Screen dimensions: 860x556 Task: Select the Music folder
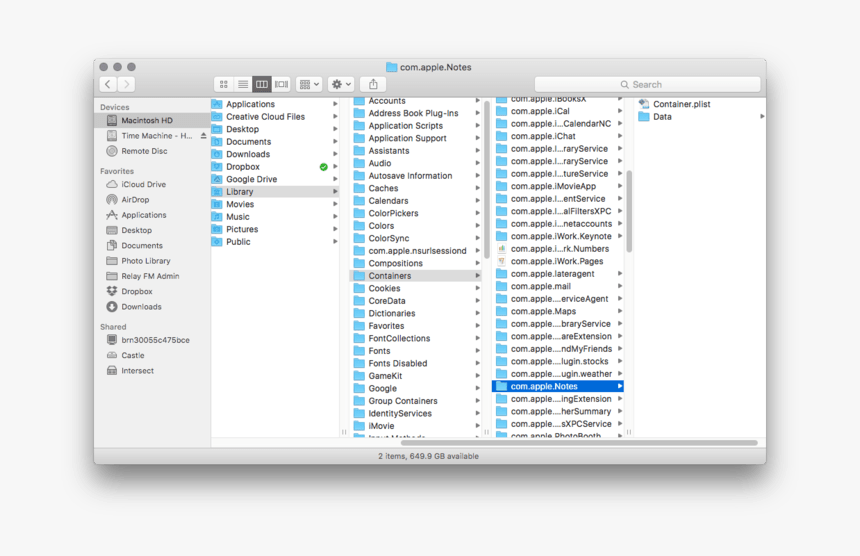point(274,217)
